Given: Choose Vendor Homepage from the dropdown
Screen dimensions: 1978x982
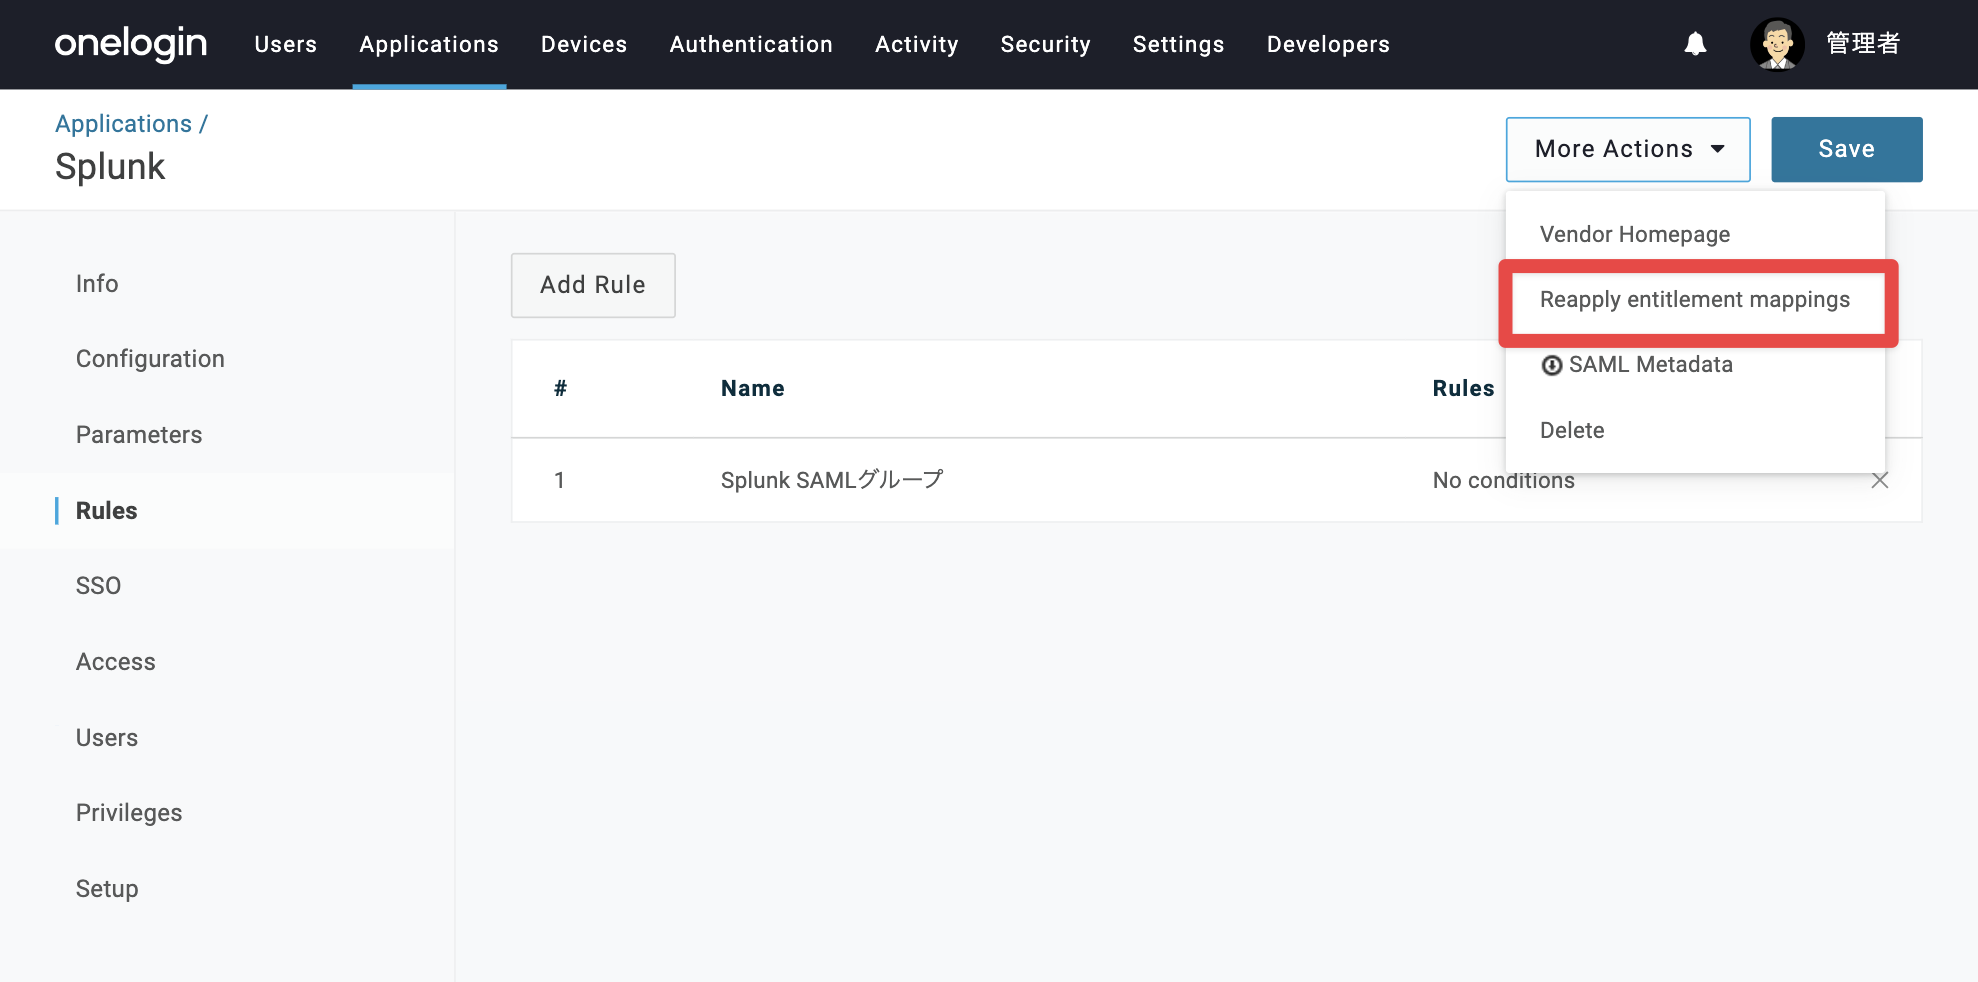Looking at the screenshot, I should (x=1695, y=234).
